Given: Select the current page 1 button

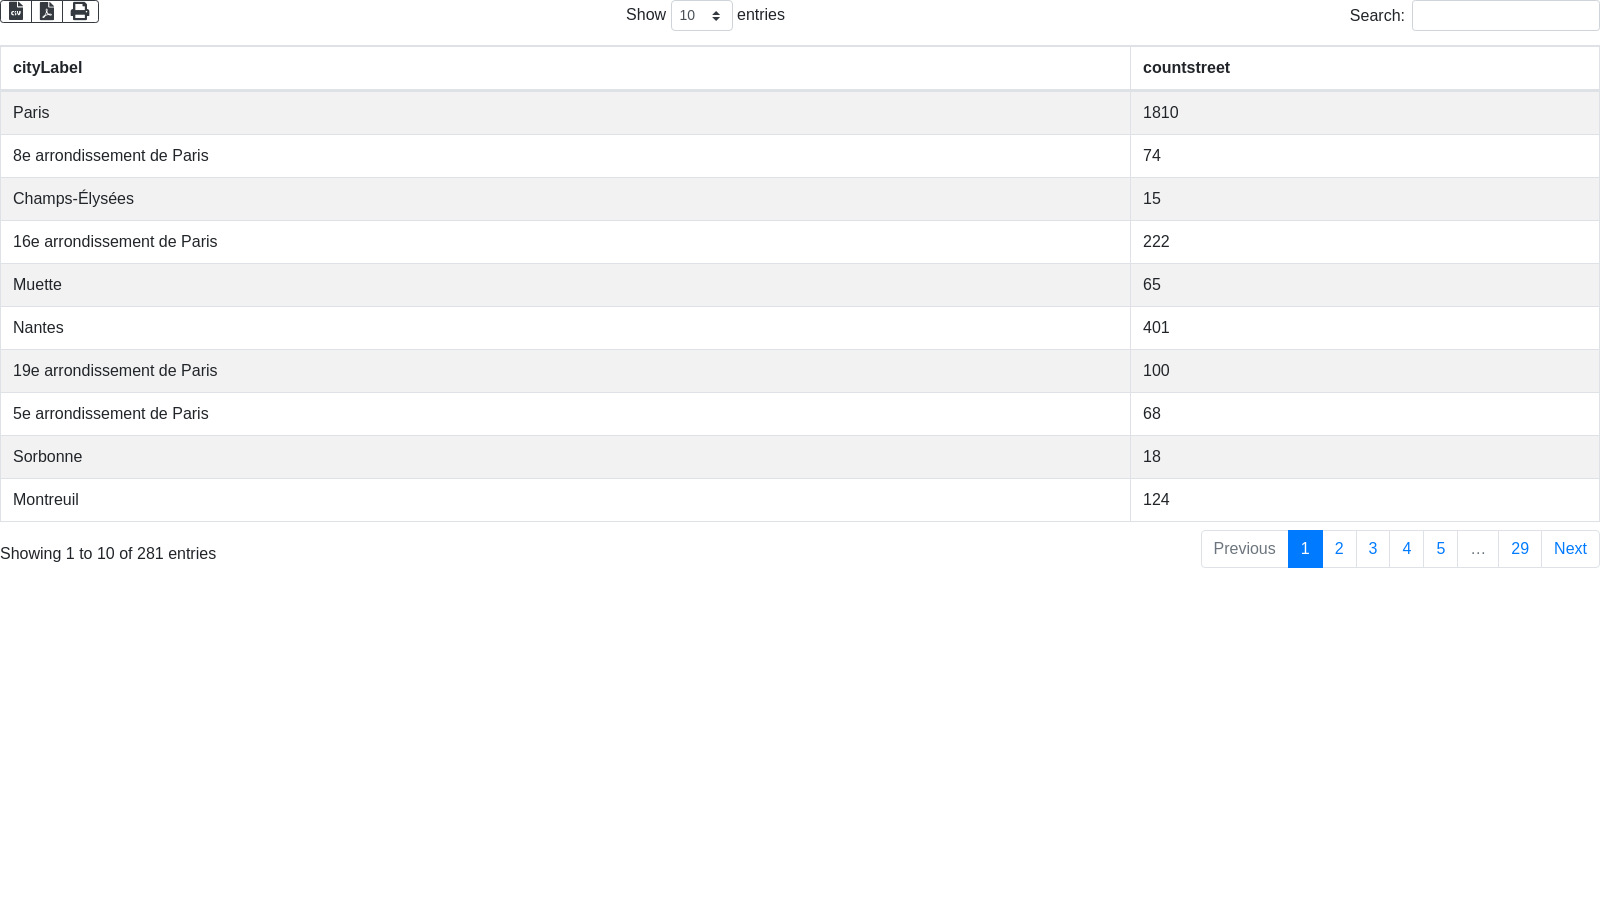Looking at the screenshot, I should (x=1305, y=549).
